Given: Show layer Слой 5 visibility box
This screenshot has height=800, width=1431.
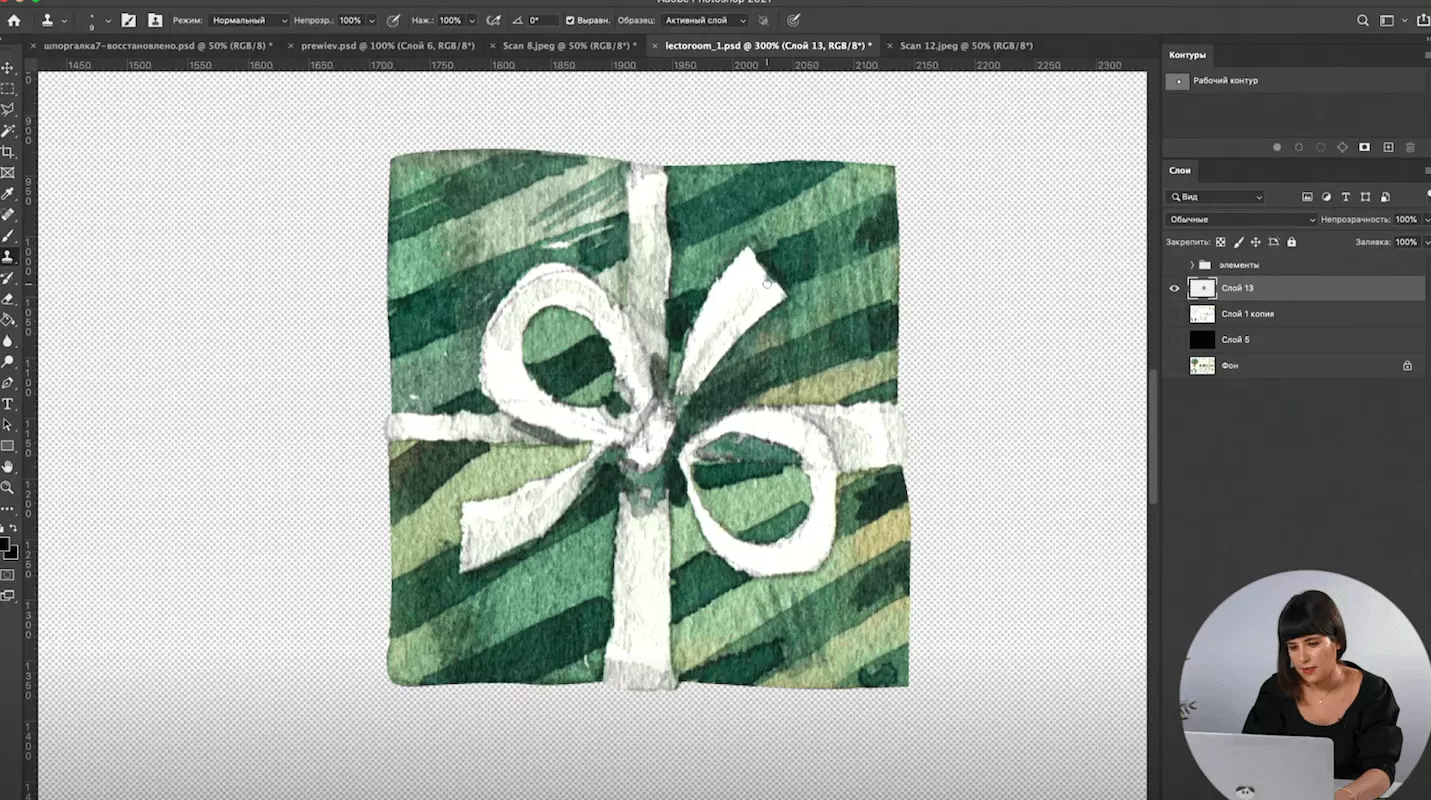Looking at the screenshot, I should [1175, 340].
